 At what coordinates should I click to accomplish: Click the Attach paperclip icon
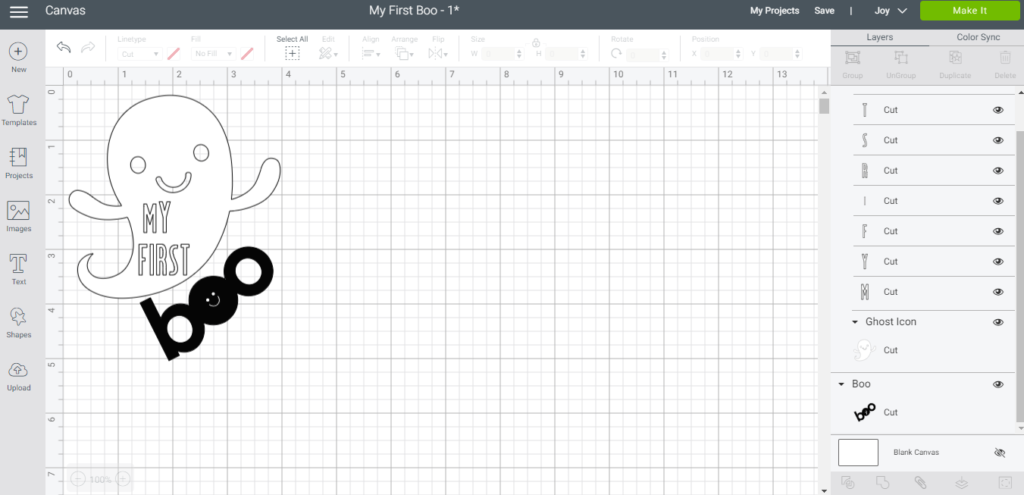920,483
